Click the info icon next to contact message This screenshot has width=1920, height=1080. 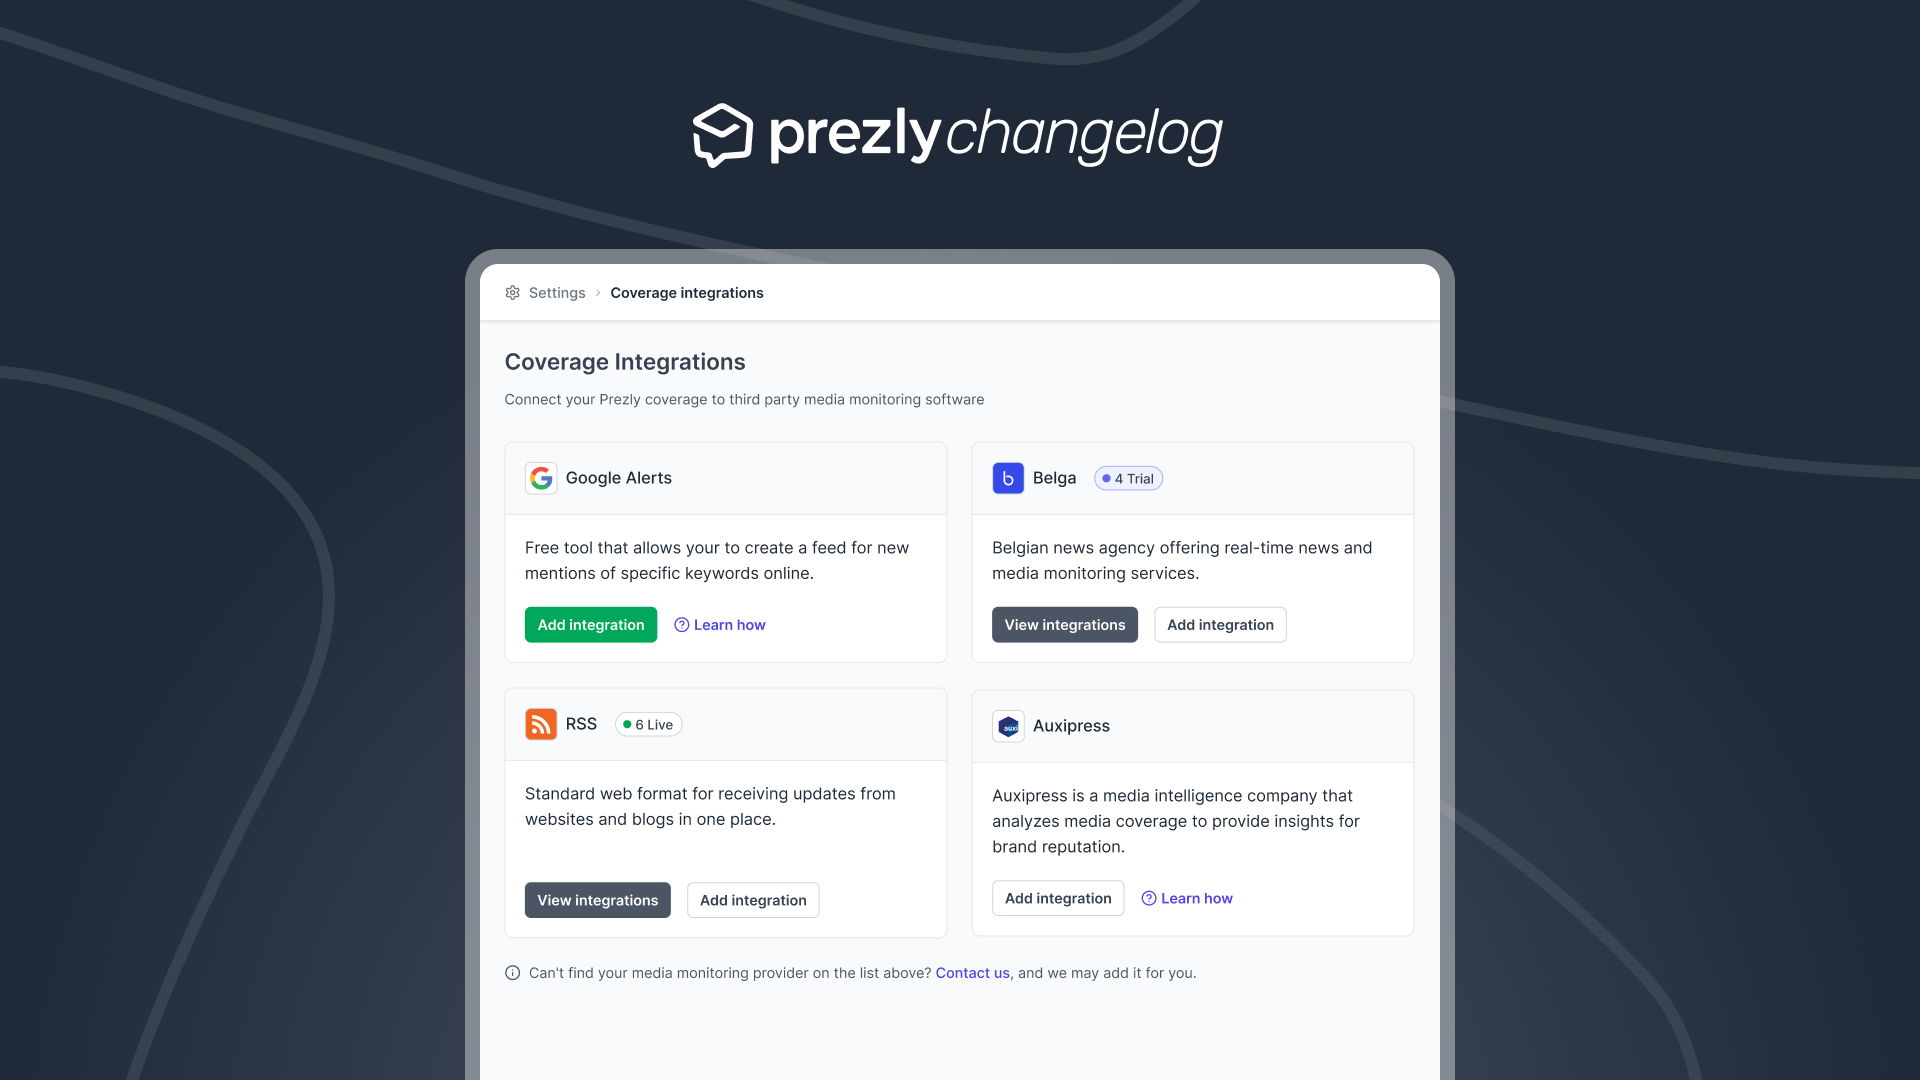tap(512, 972)
